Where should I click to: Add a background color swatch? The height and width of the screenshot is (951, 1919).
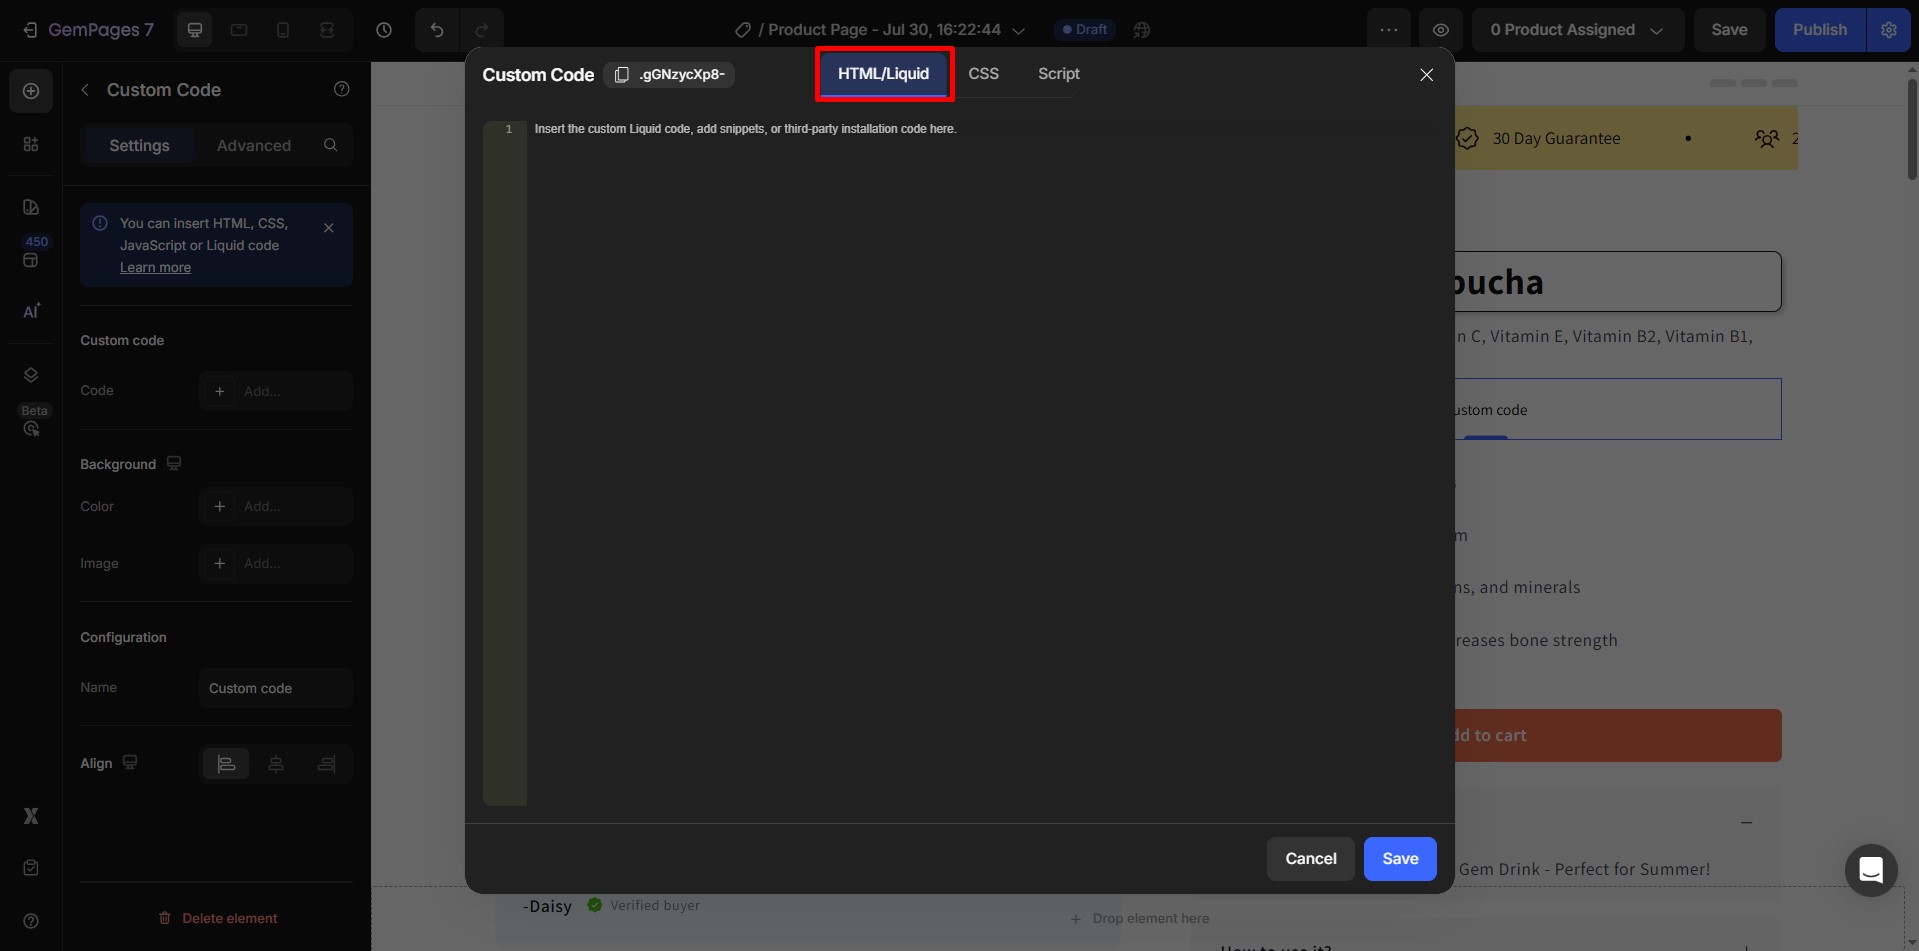point(220,506)
